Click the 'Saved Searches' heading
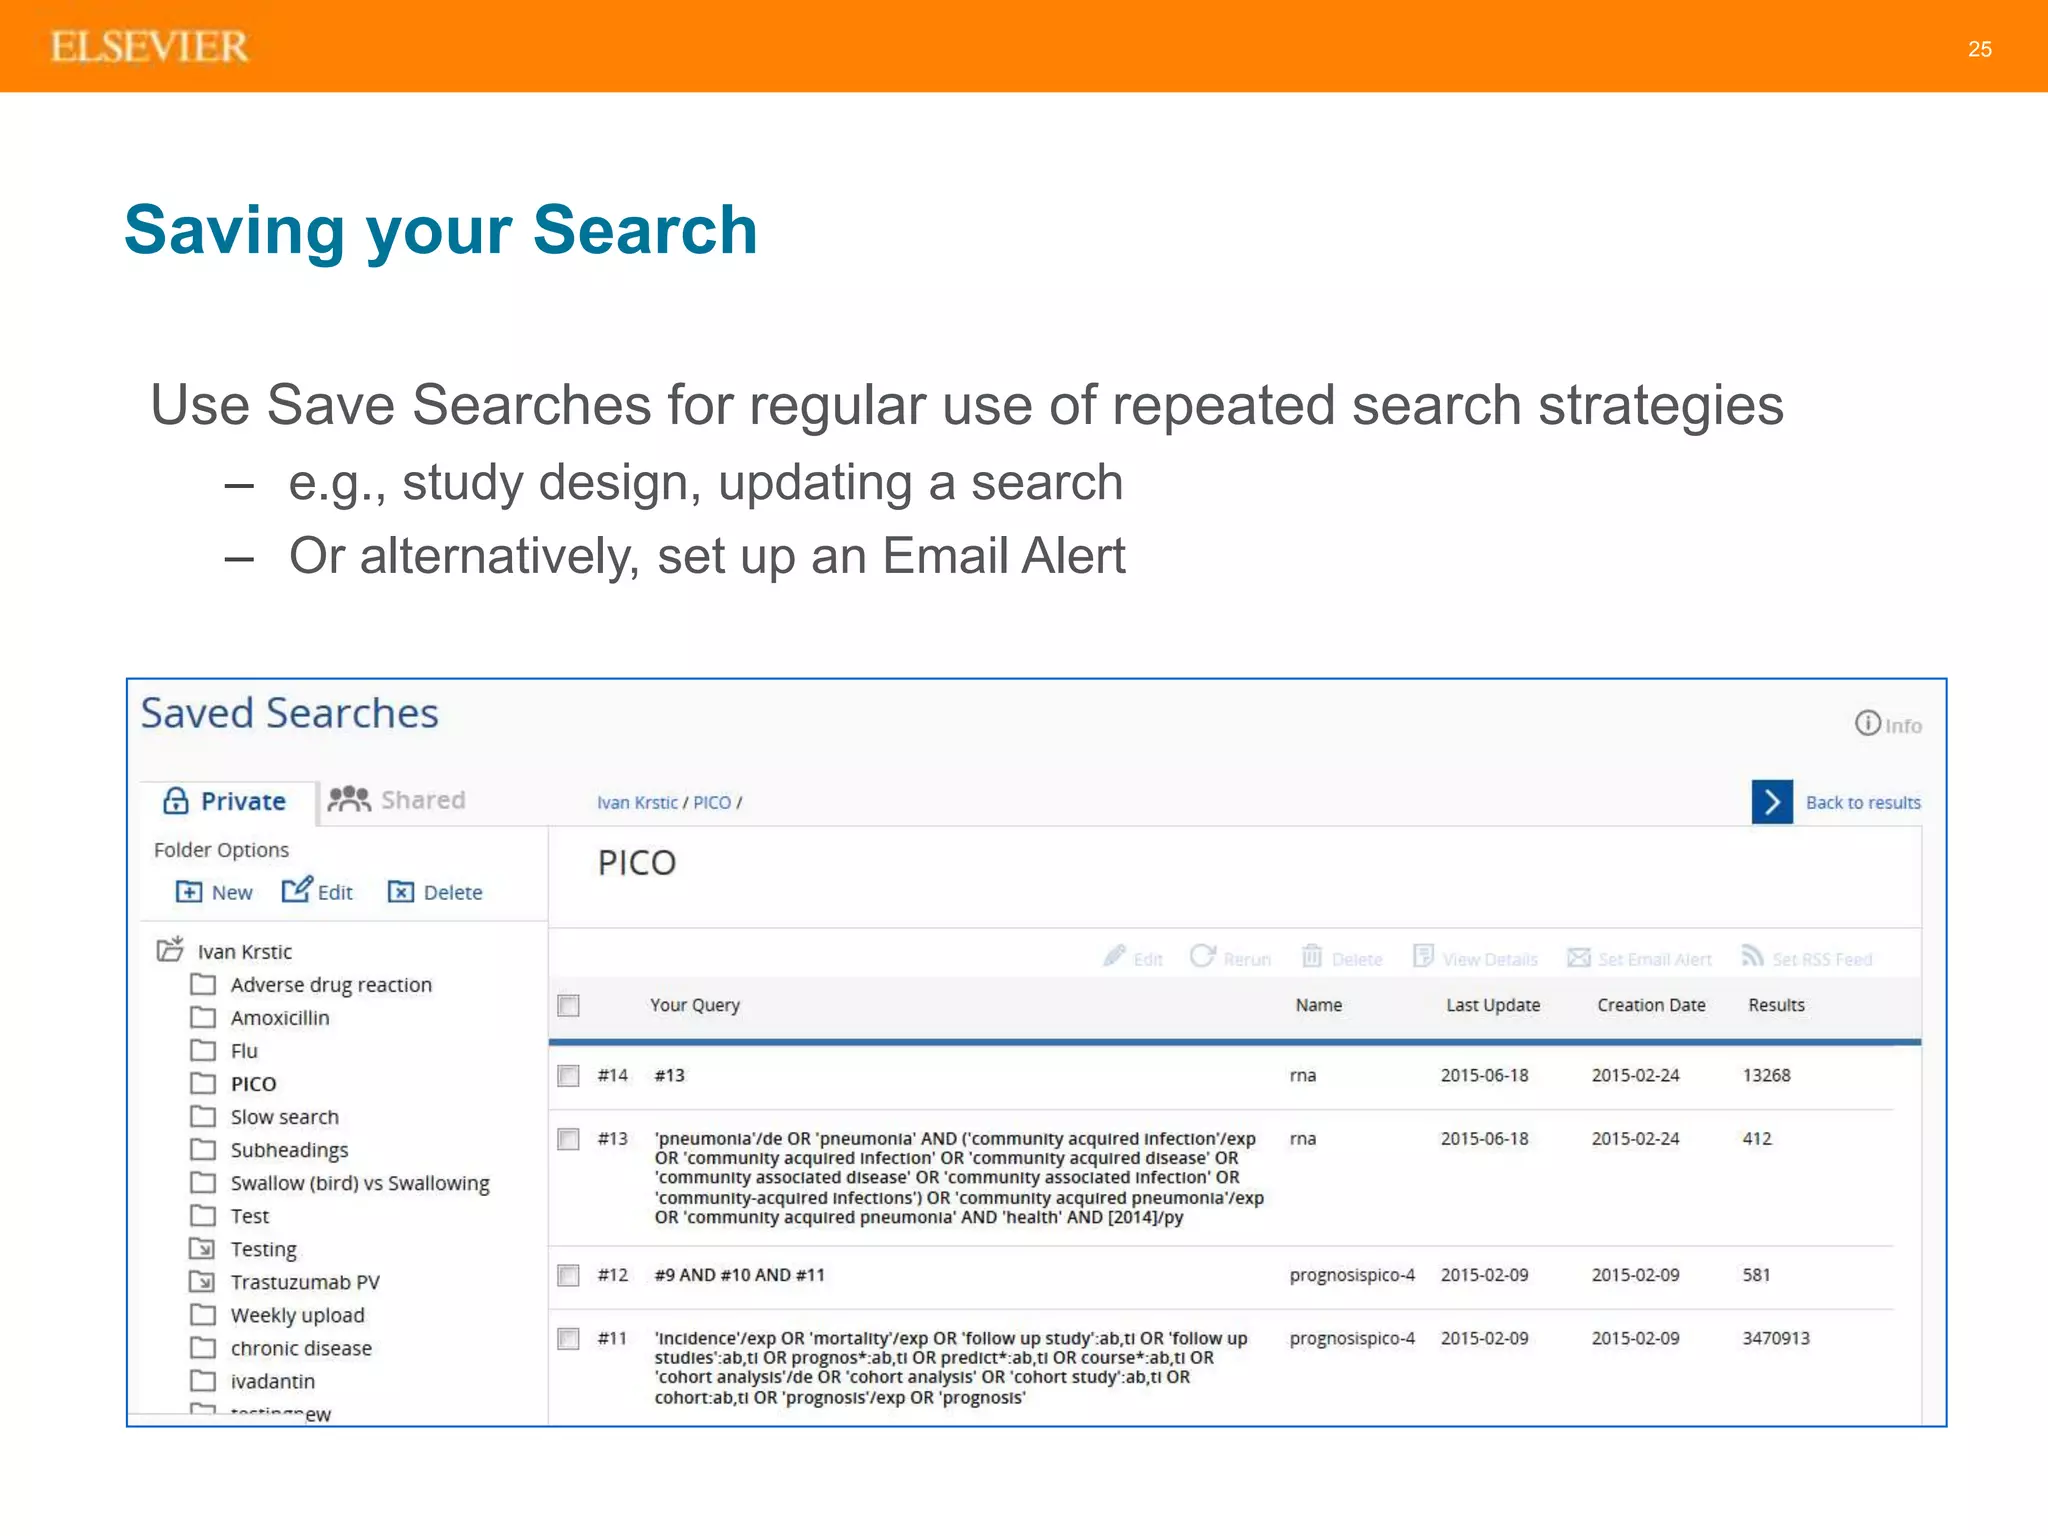 (290, 713)
